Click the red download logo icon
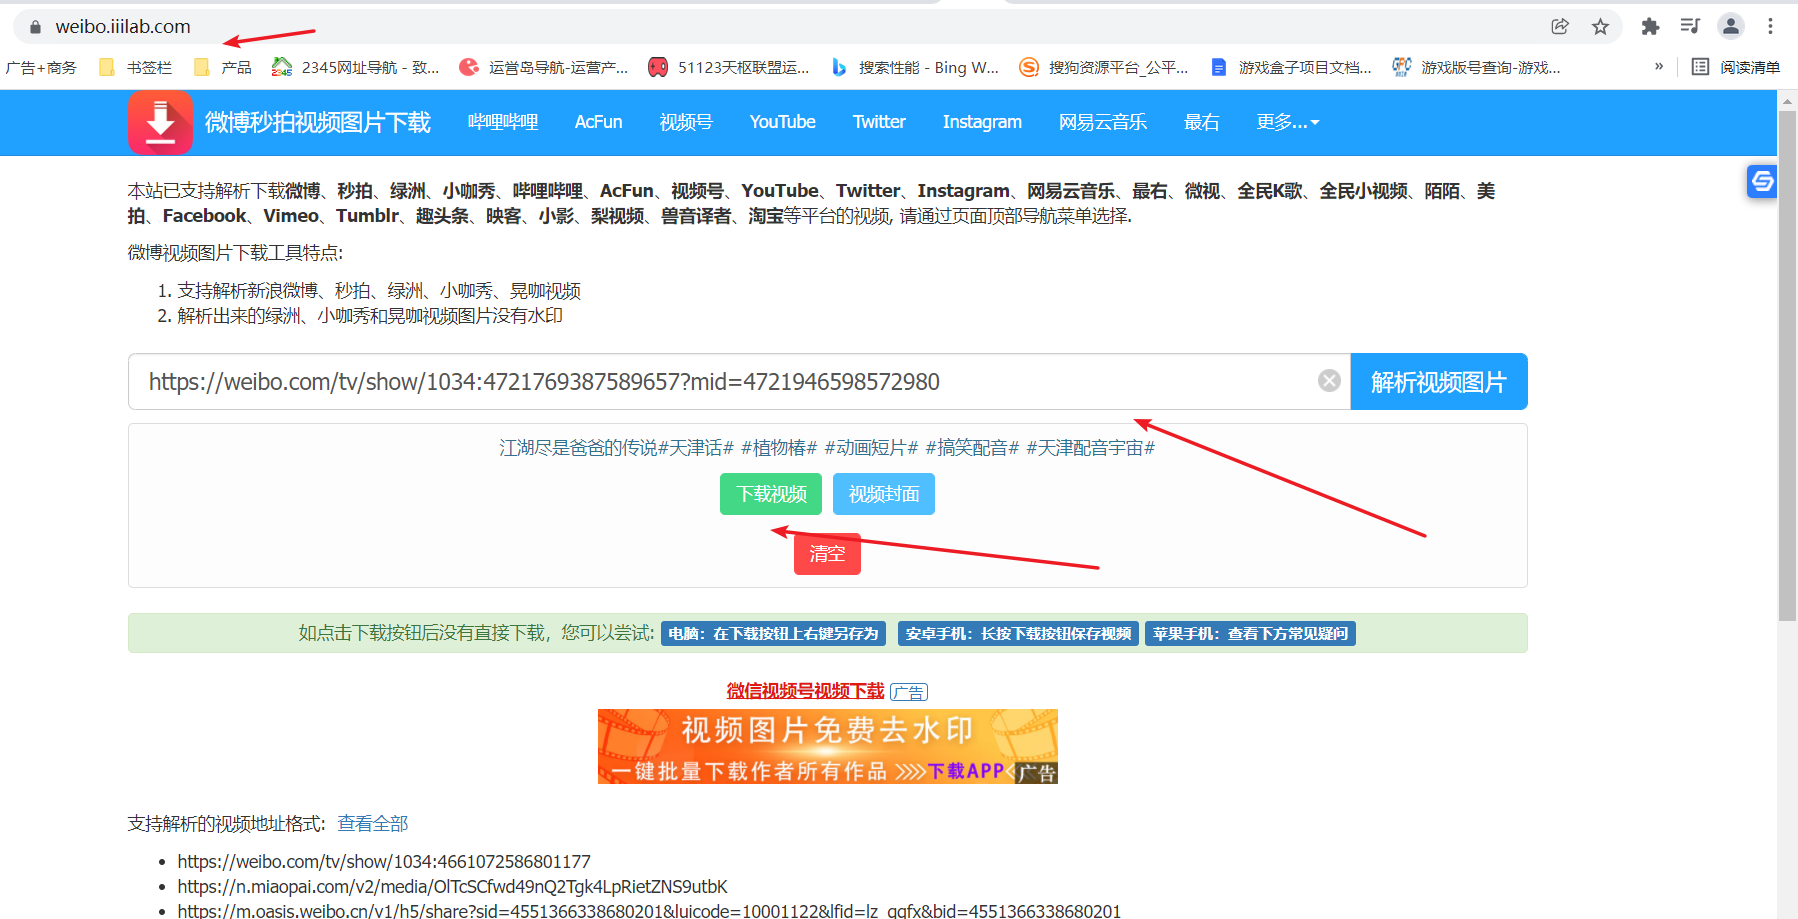 (x=160, y=123)
